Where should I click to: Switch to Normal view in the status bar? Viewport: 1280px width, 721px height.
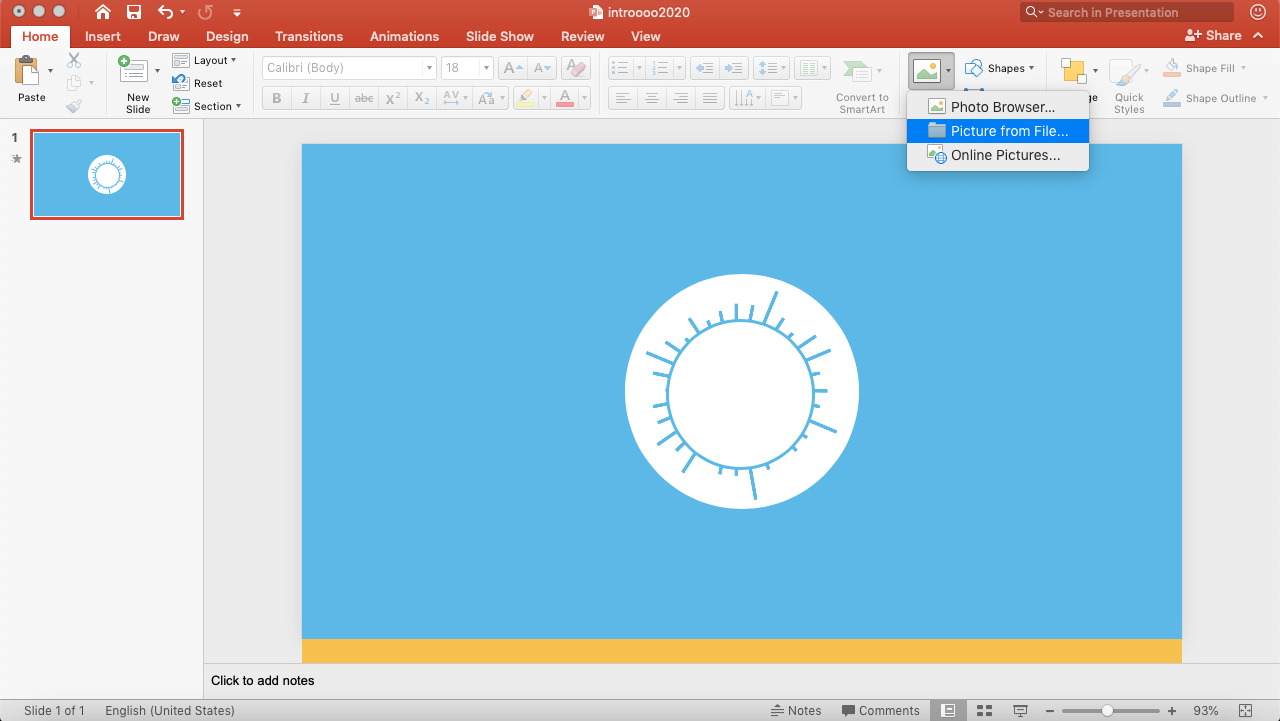pyautogui.click(x=948, y=710)
